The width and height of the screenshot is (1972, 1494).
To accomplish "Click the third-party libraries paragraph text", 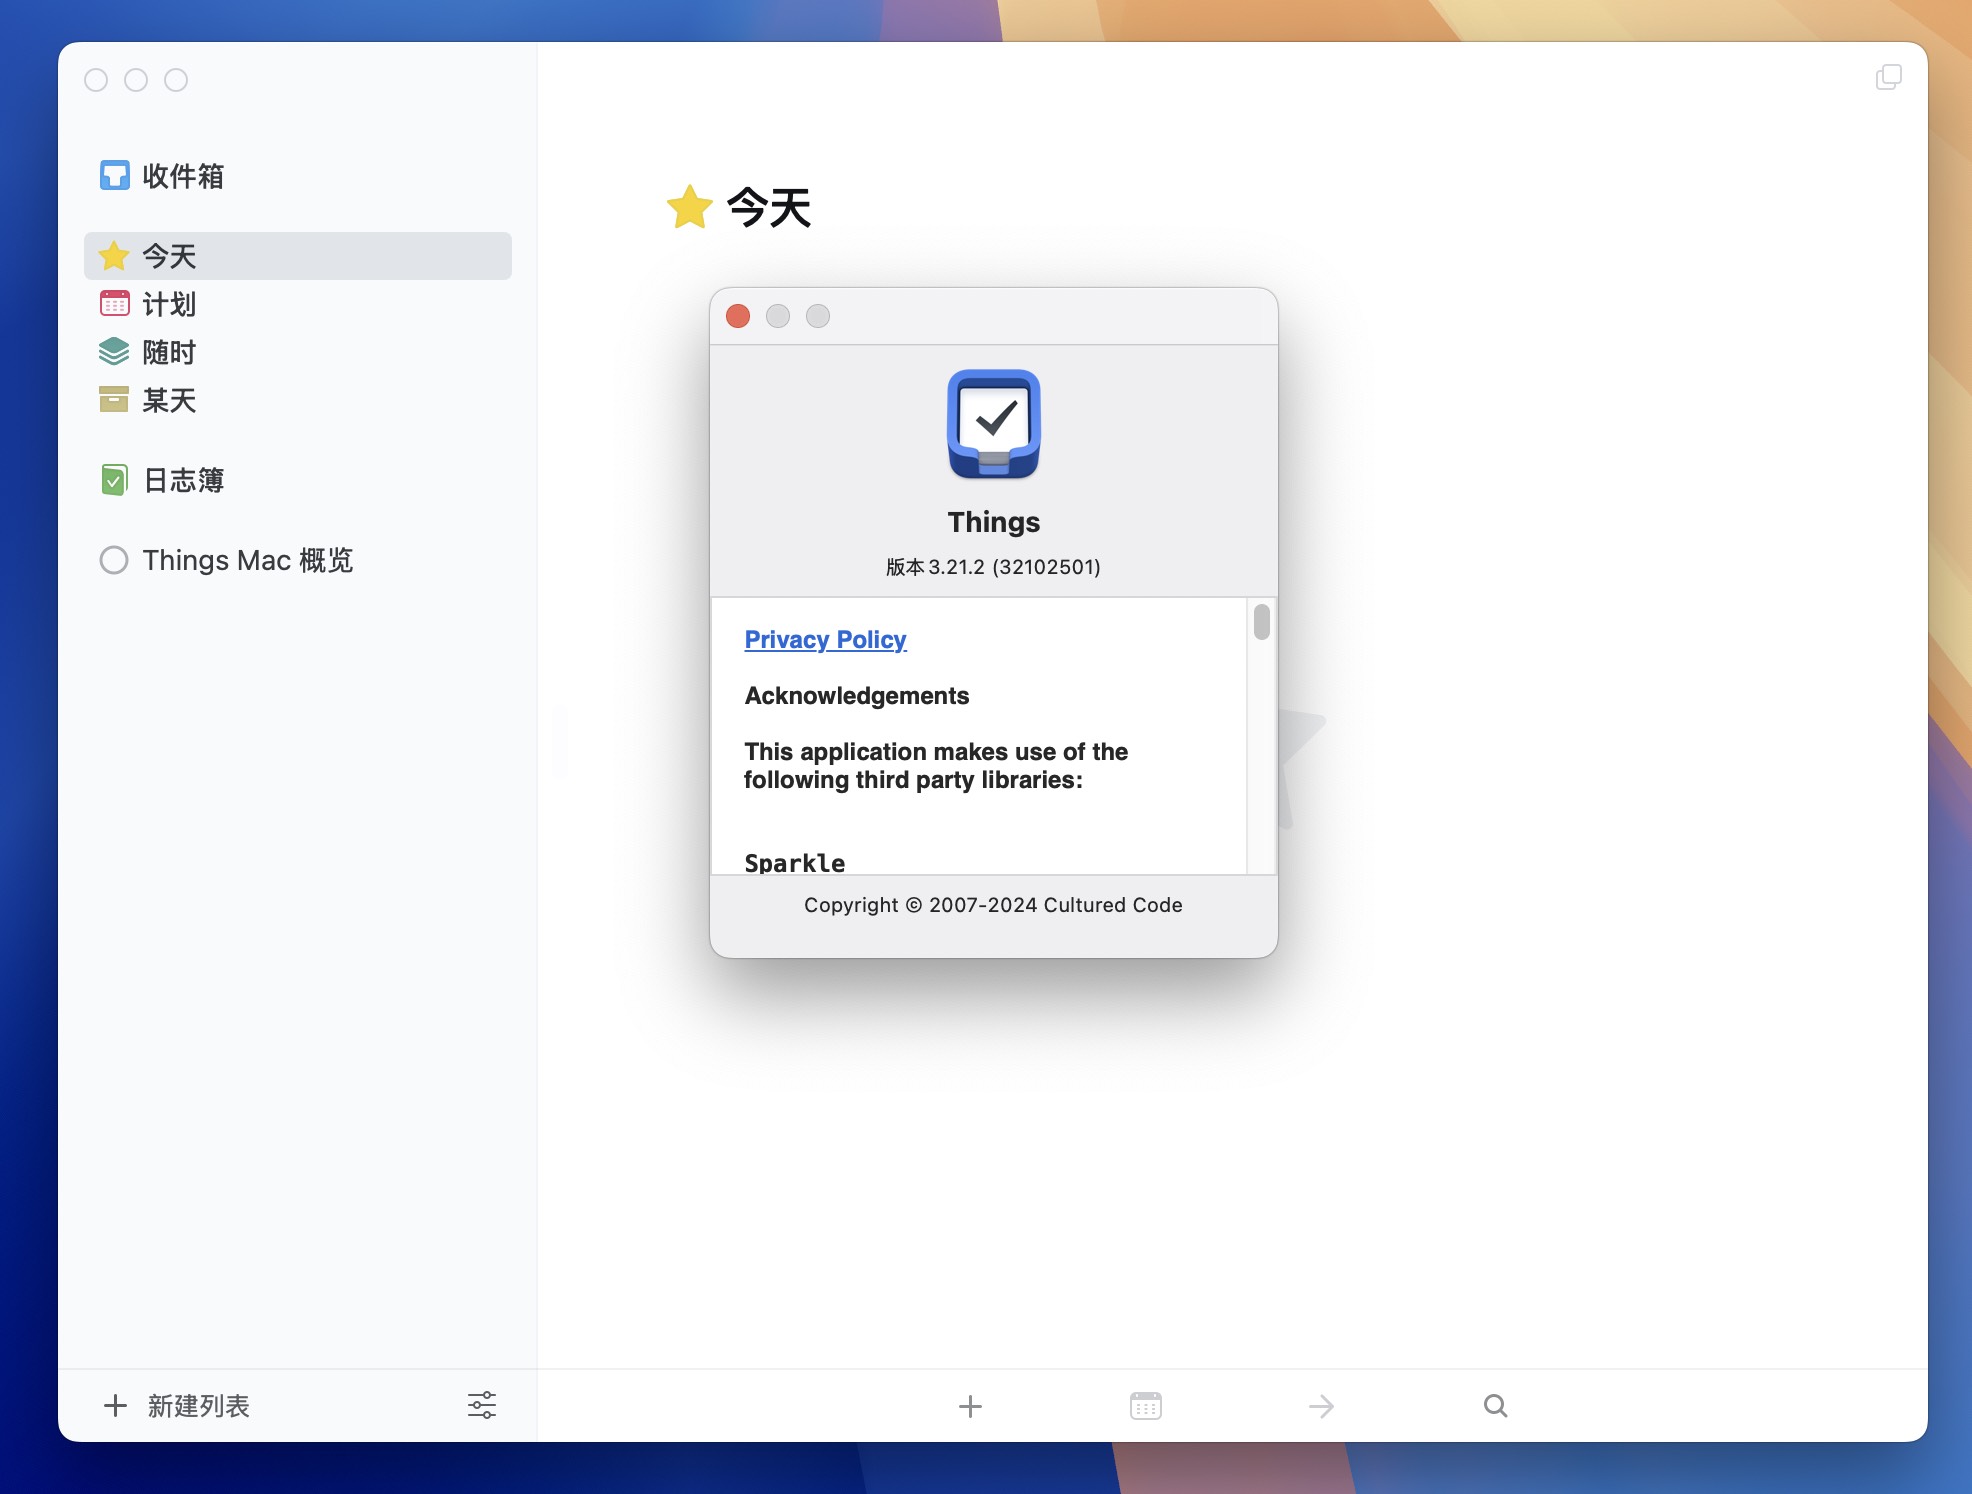I will (x=936, y=766).
